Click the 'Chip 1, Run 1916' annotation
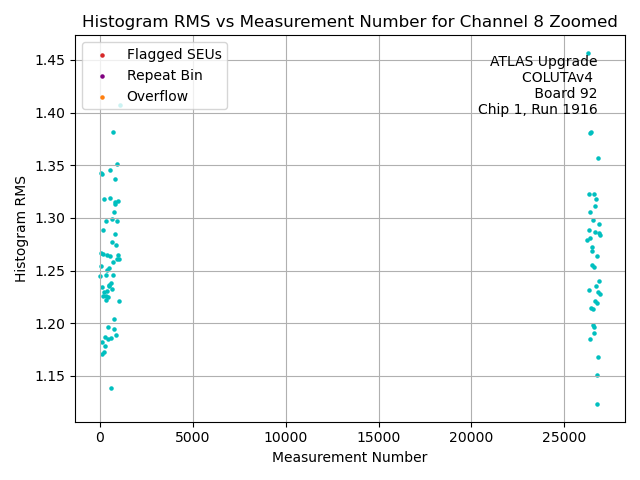 tap(537, 110)
